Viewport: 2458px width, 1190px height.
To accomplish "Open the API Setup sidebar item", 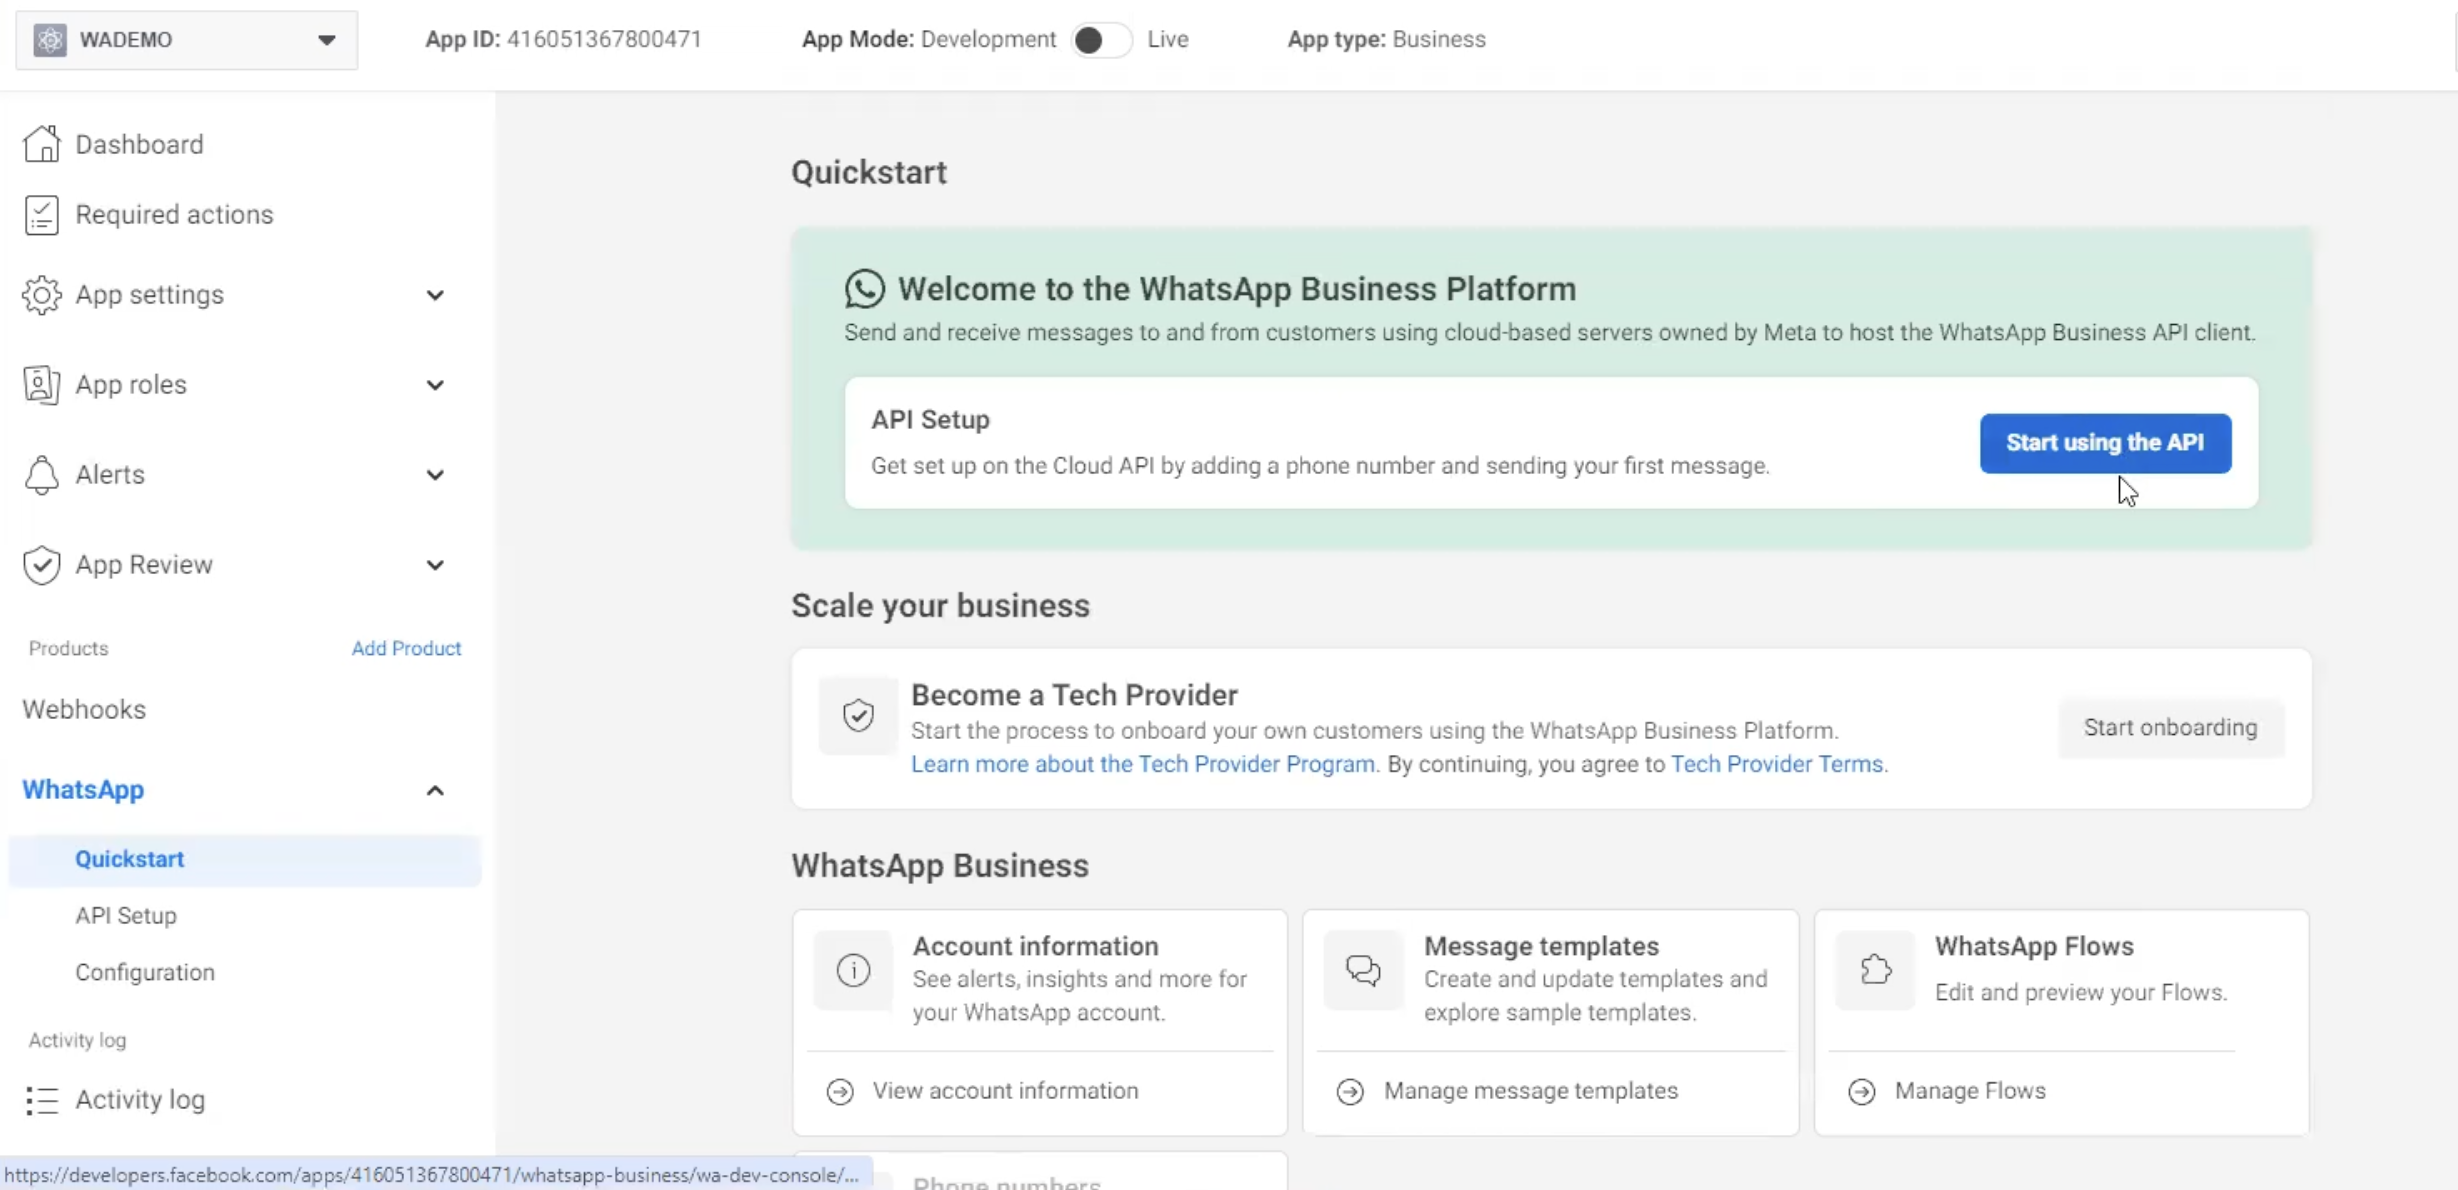I will (x=126, y=915).
